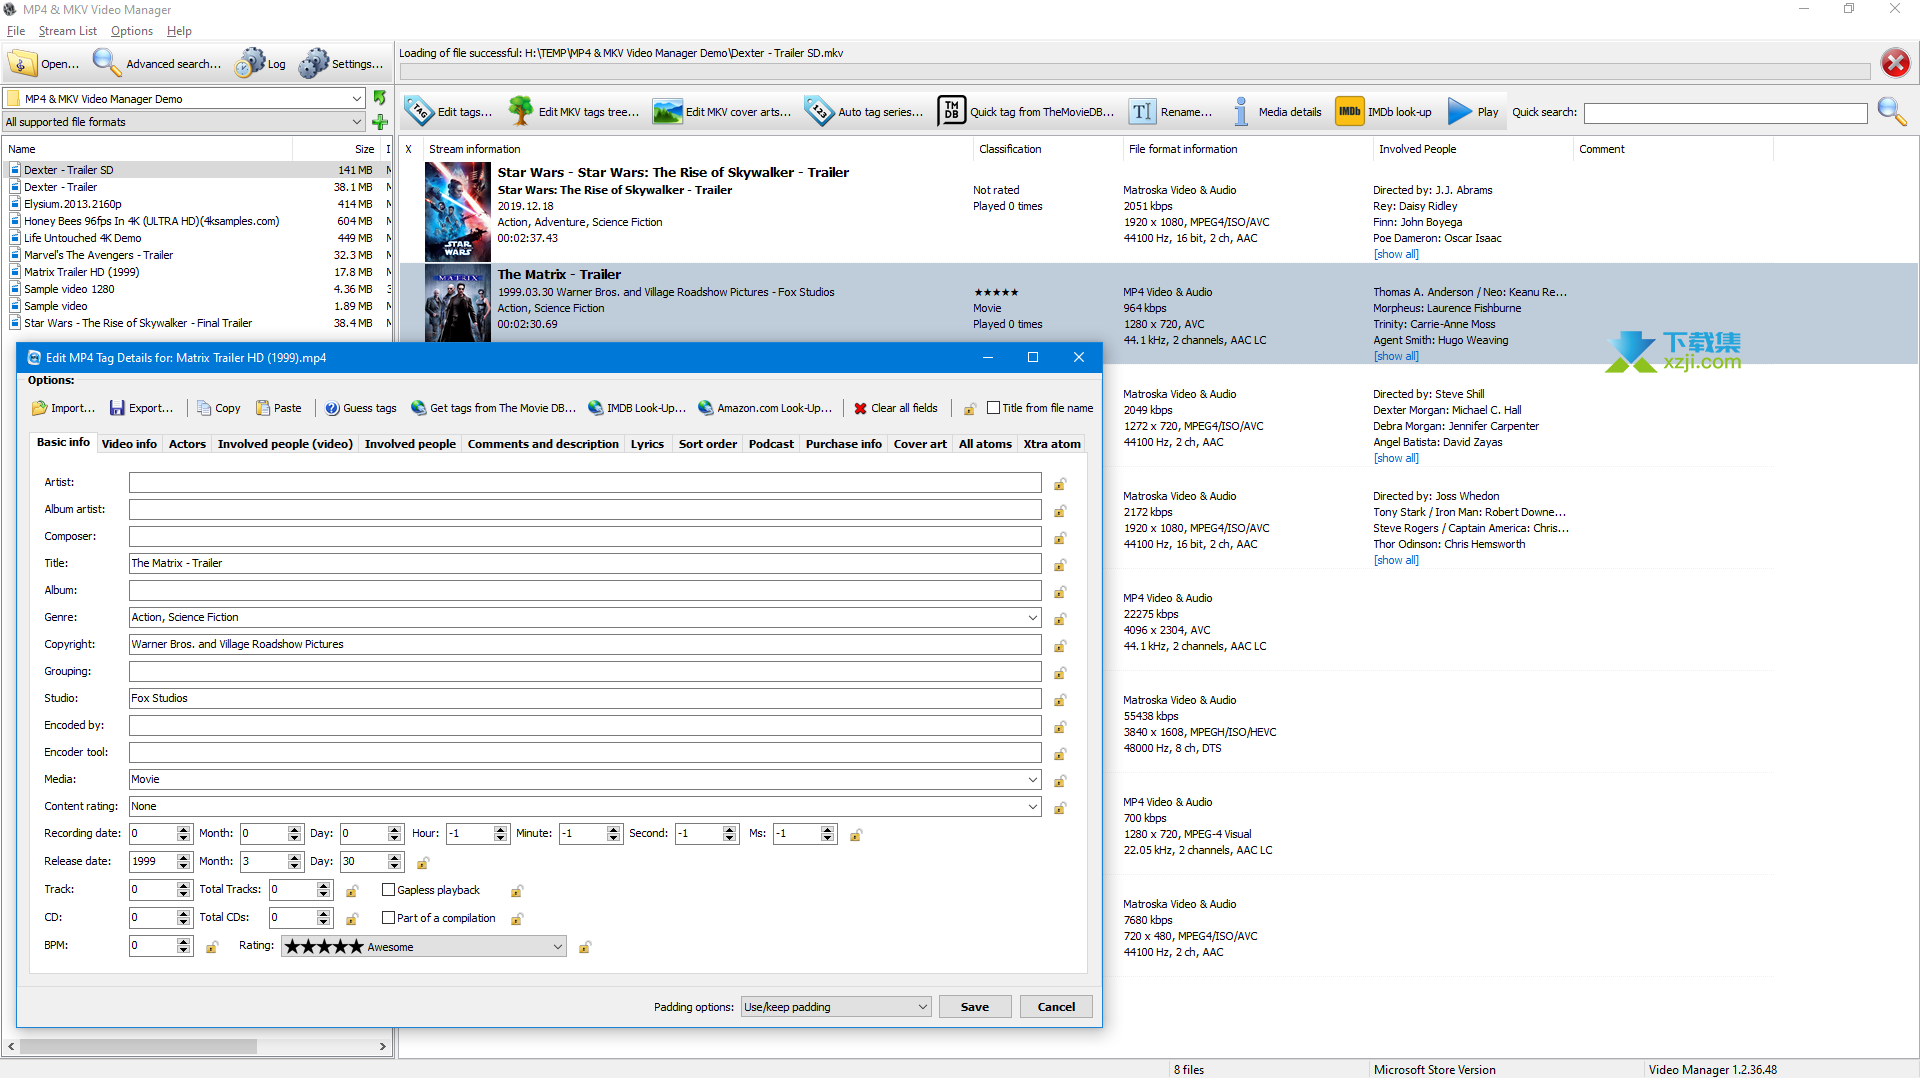Viewport: 1920px width, 1078px height.
Task: Toggle lock icon beside Release date
Action: coord(423,862)
